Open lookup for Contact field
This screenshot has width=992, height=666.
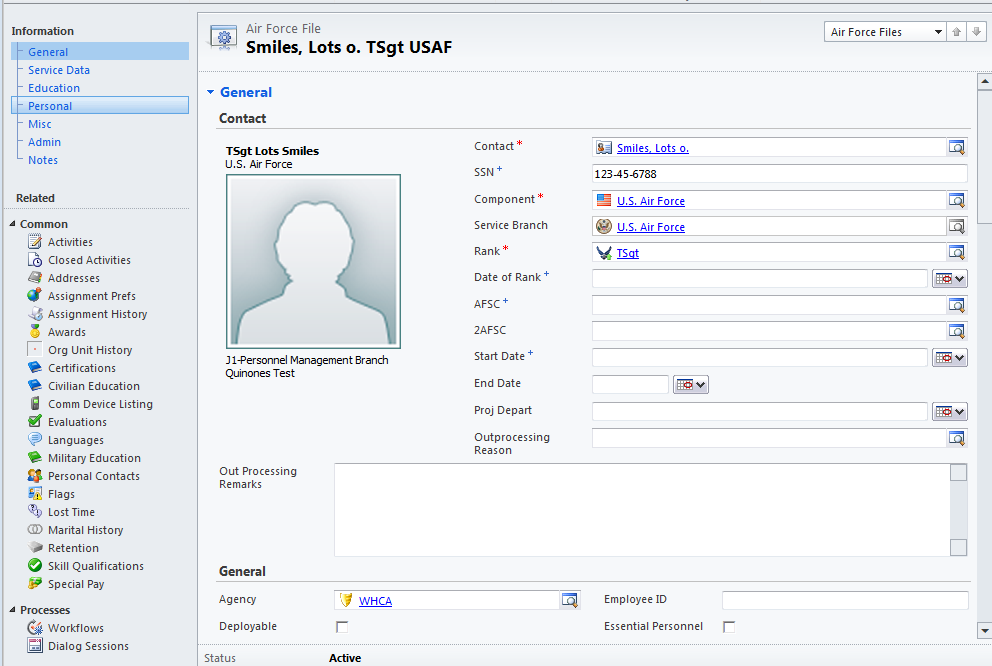(957, 147)
